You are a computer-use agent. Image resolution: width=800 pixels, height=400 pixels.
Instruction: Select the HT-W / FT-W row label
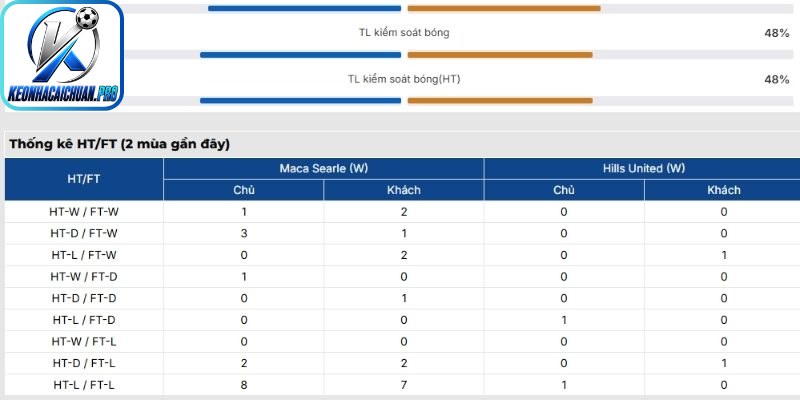pyautogui.click(x=84, y=212)
